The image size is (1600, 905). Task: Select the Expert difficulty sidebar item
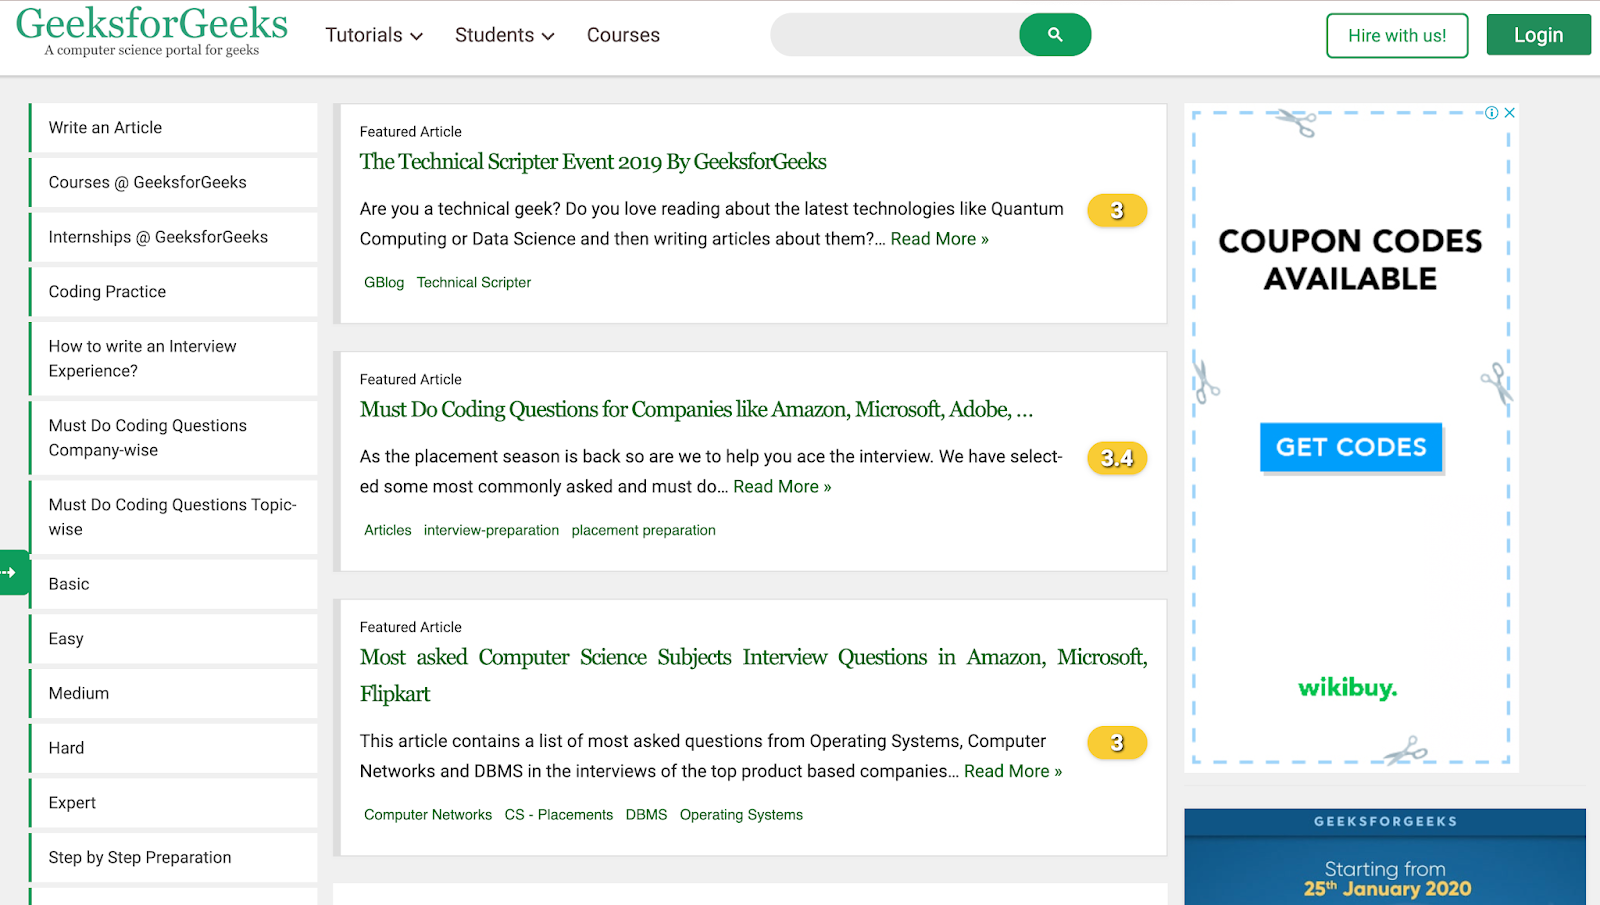pos(173,803)
